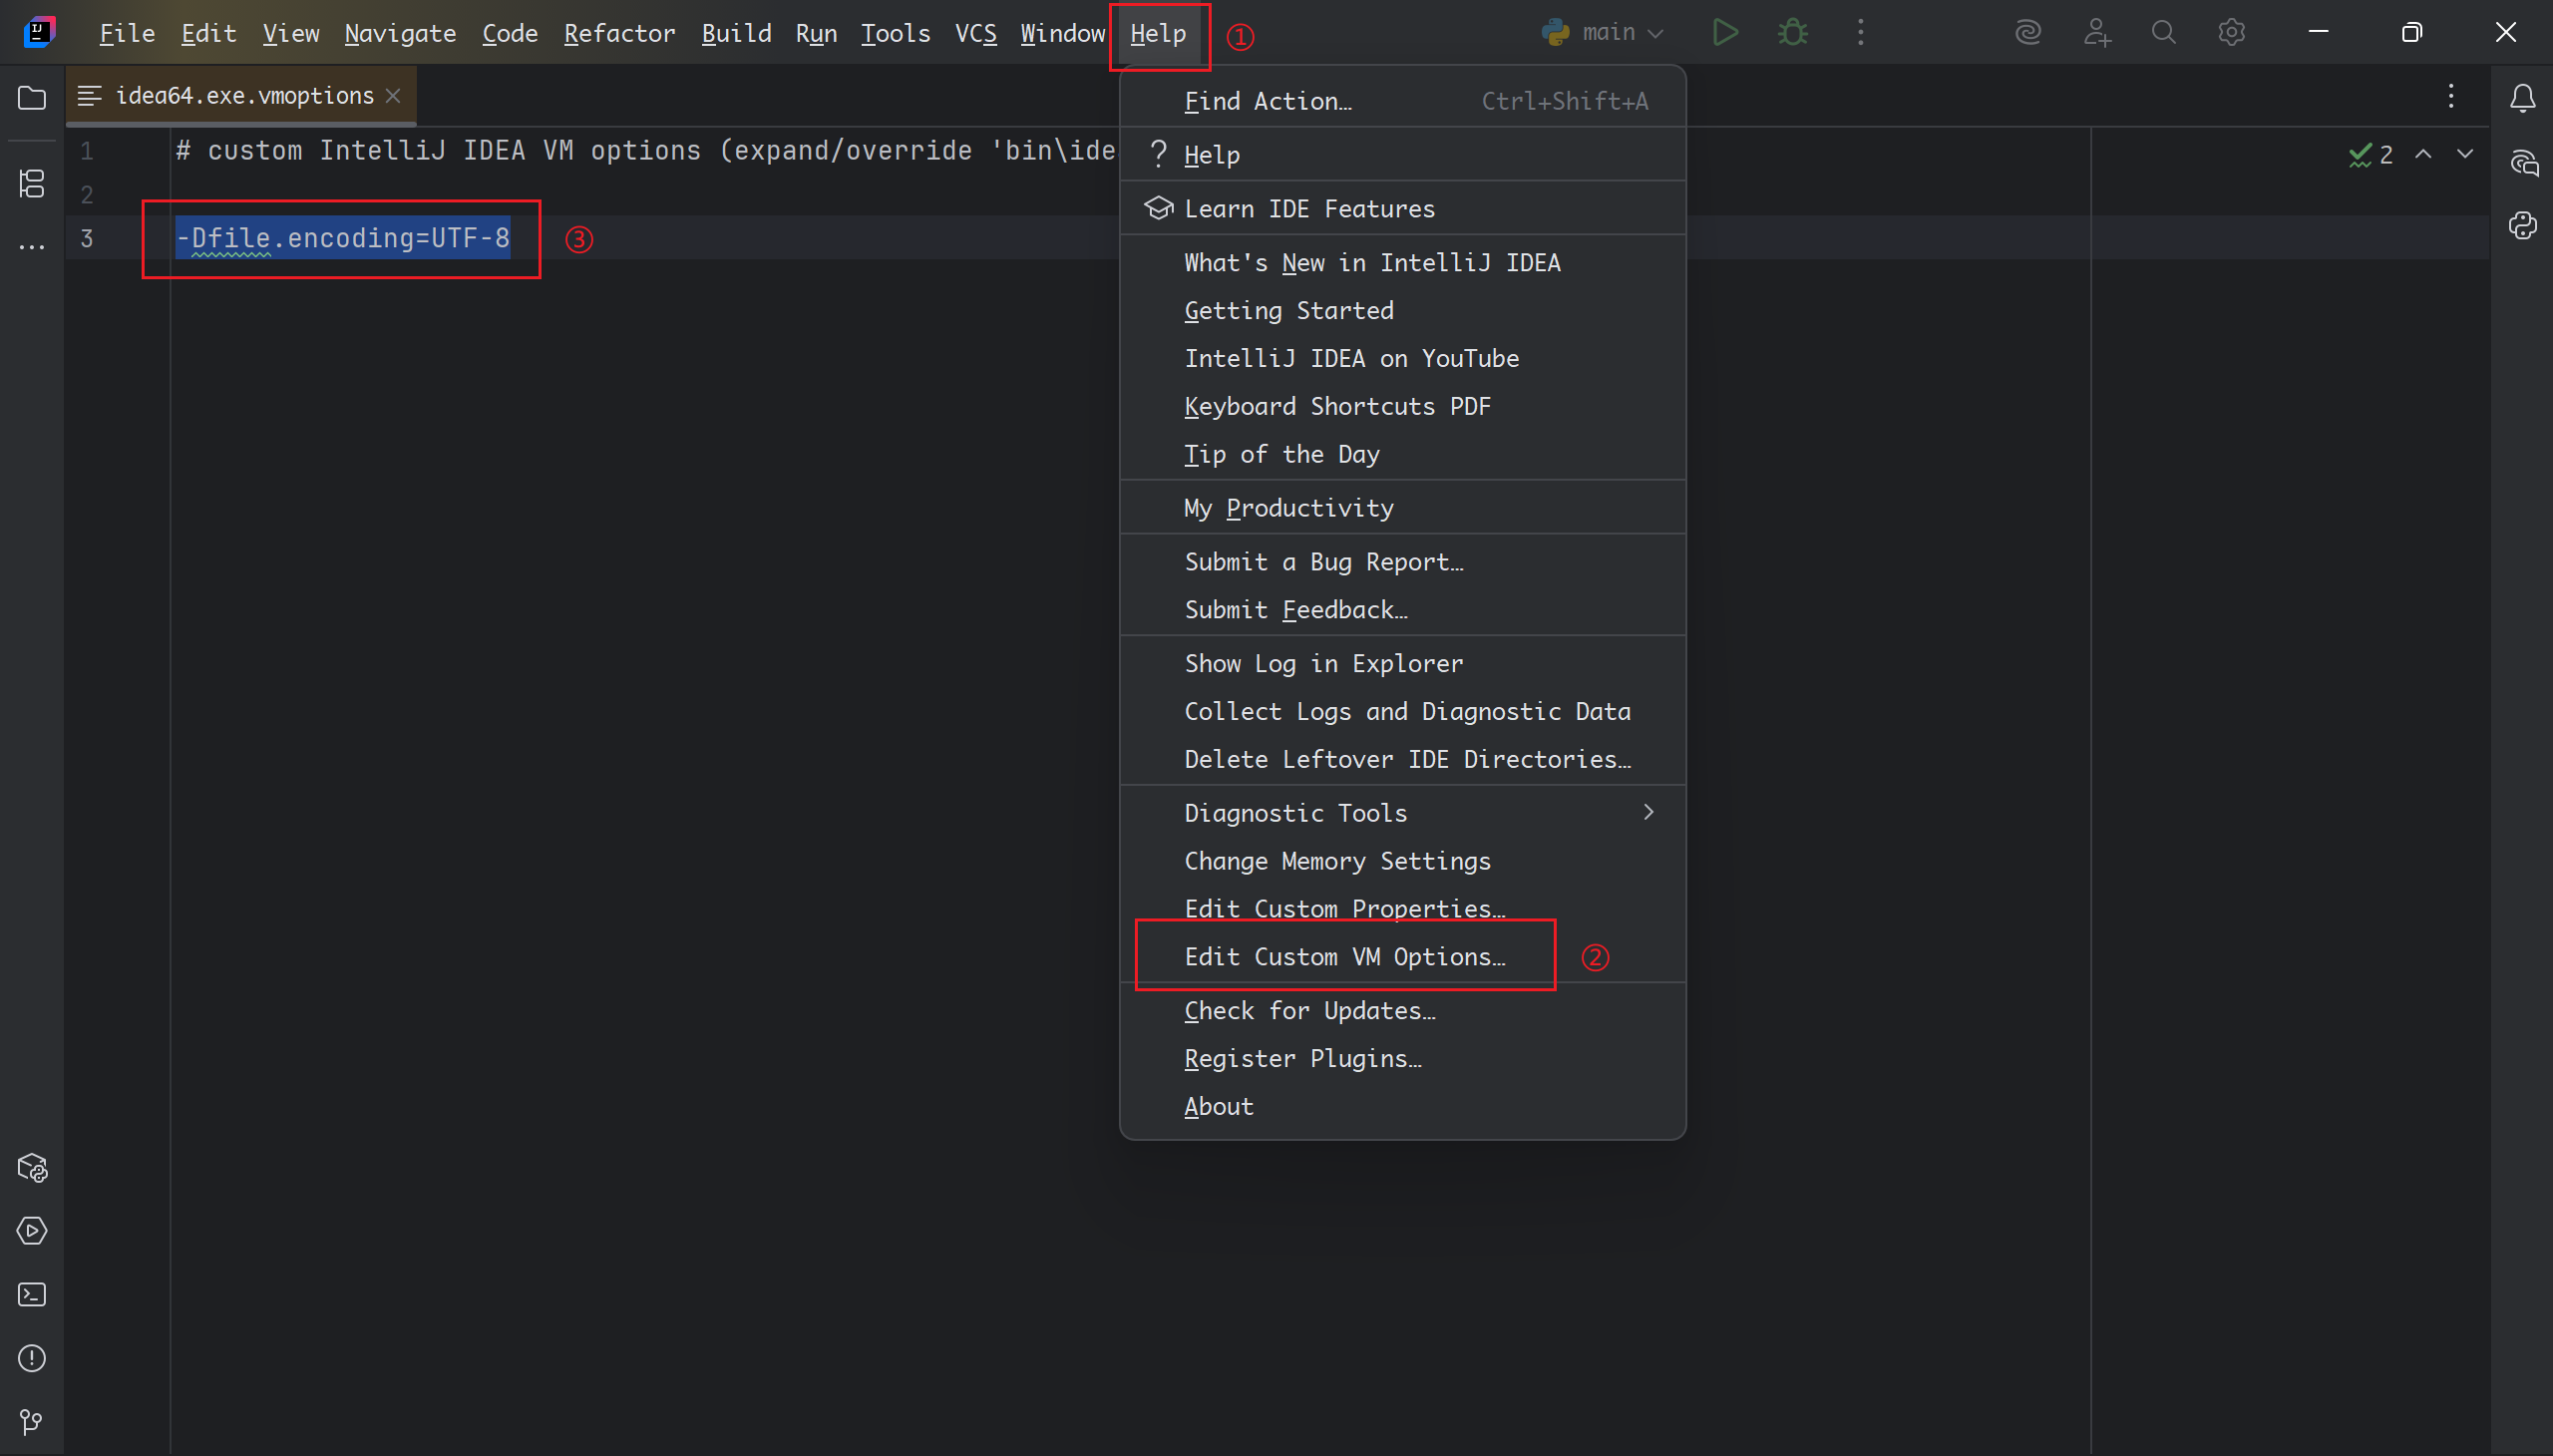
Task: Open the Python Packages tool window
Action: (x=32, y=1167)
